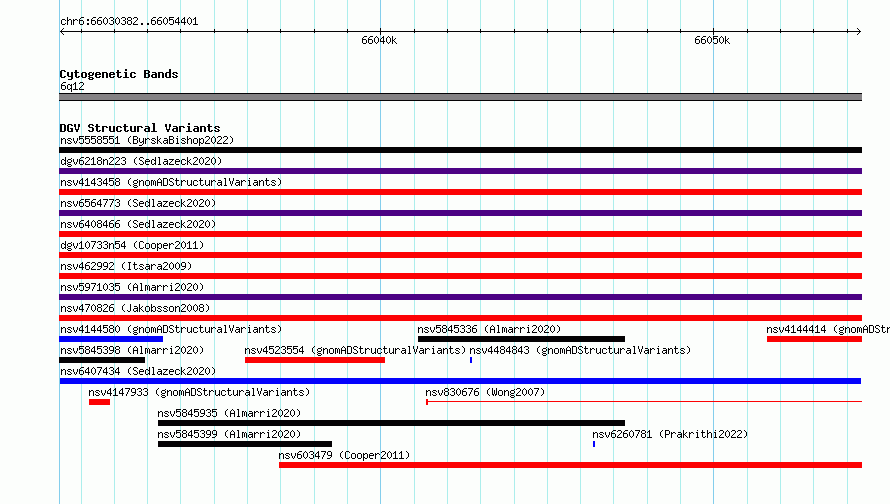Screen dimensions: 890x504
Task: Click the red nsv470826 variant bar
Action: point(460,318)
